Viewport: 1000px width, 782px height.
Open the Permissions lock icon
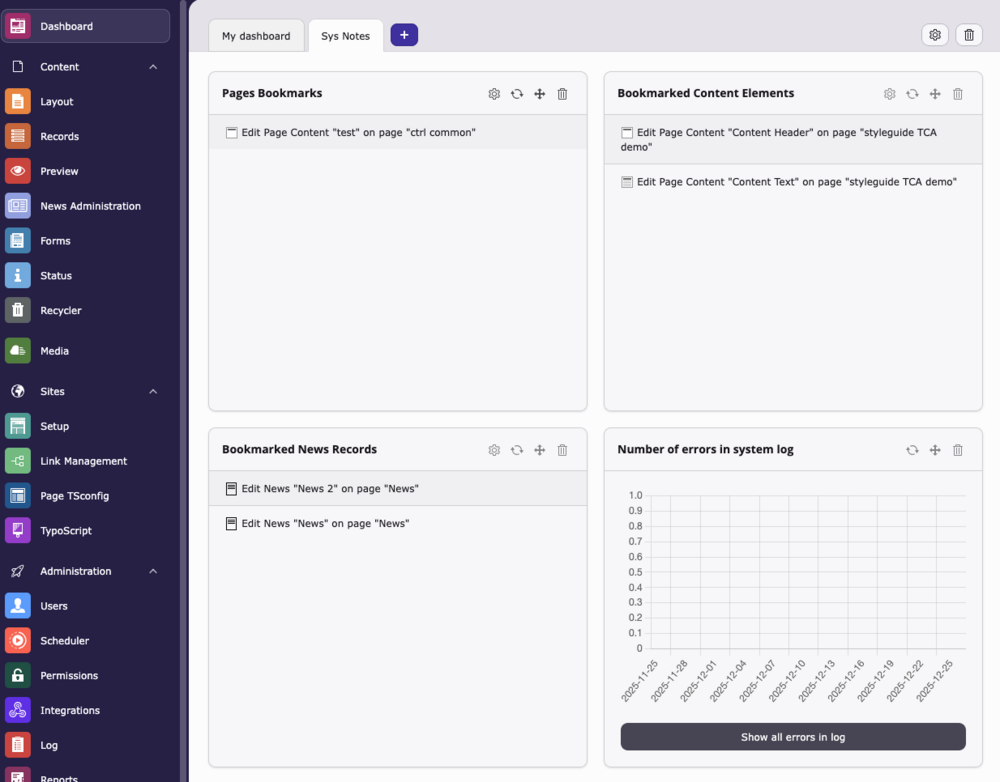tap(18, 675)
